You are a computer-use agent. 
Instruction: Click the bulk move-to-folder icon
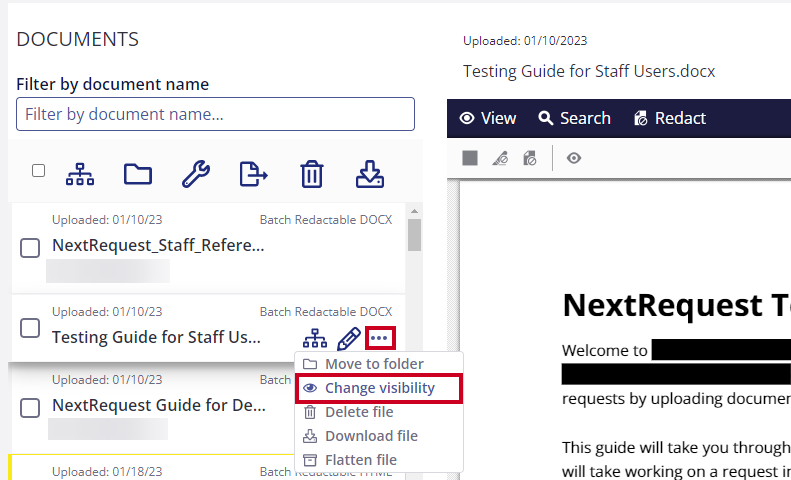tap(138, 174)
